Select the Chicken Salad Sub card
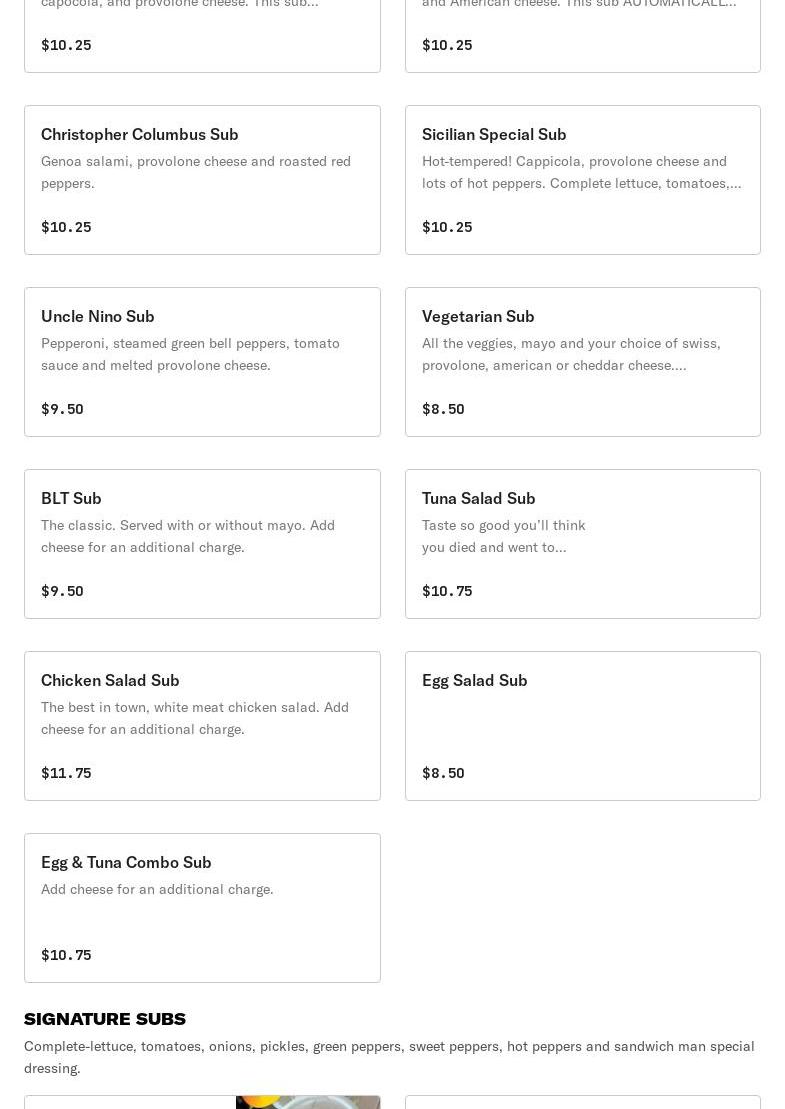785x1109 pixels. 202,726
